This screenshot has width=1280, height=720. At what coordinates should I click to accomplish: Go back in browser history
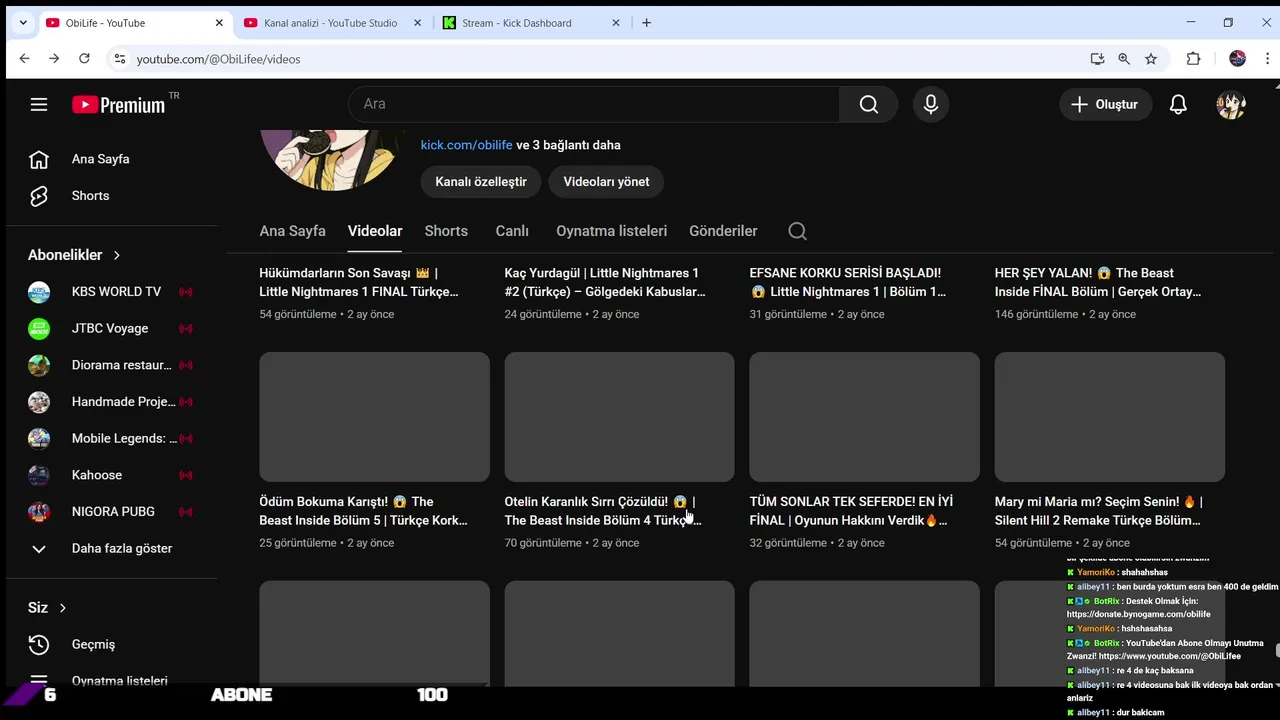24,59
